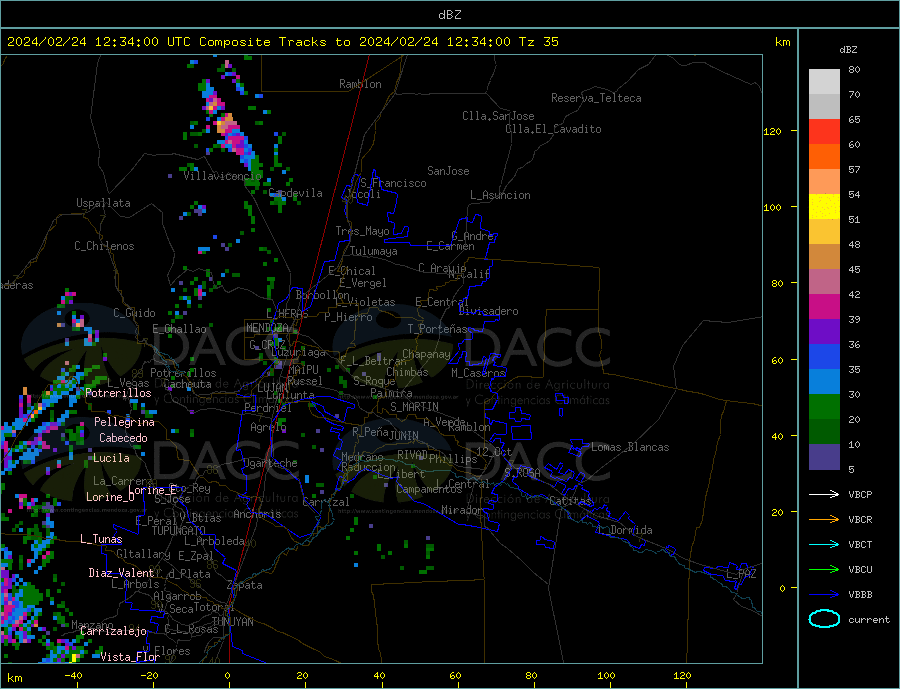Click the 'Uspallata' label on map

[x=103, y=203]
